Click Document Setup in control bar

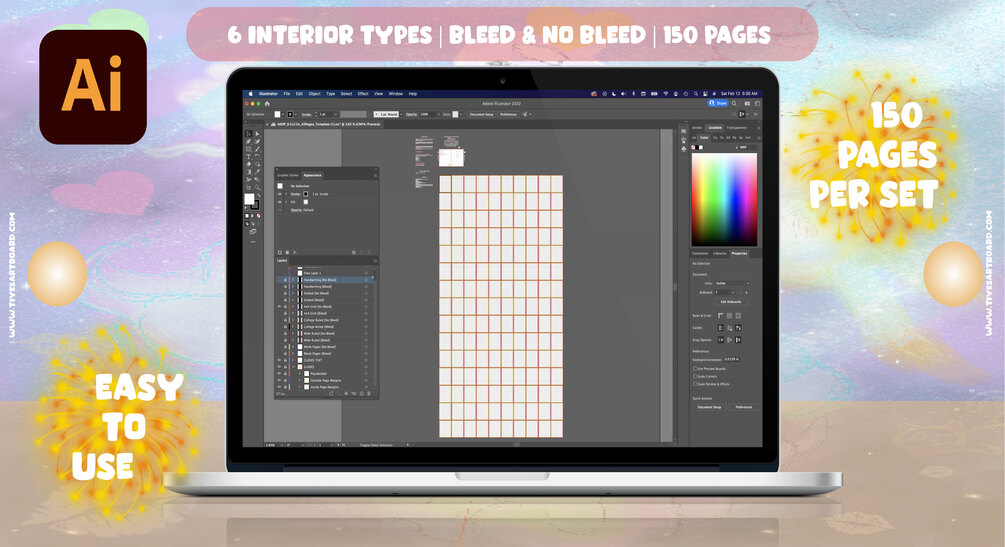pos(481,114)
